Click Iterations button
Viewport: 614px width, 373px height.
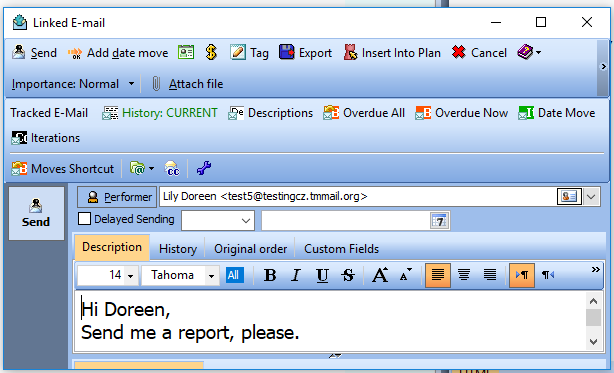click(x=45, y=138)
